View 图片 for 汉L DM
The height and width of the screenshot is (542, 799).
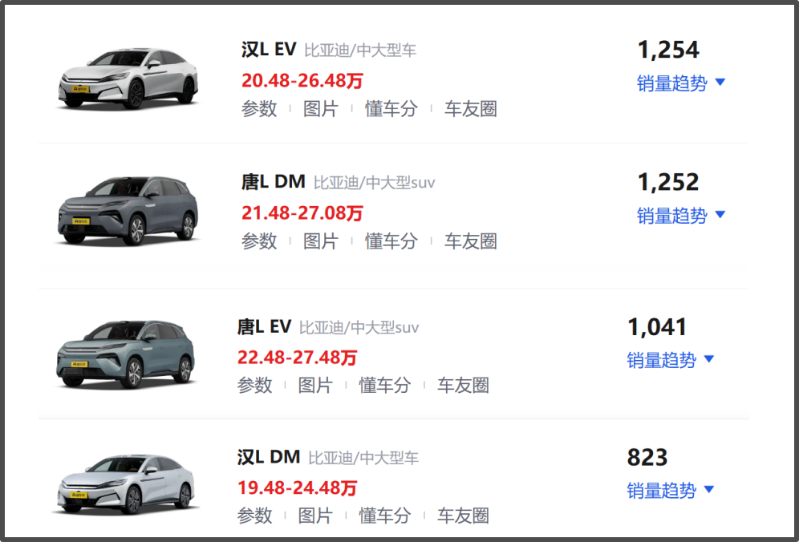315,516
